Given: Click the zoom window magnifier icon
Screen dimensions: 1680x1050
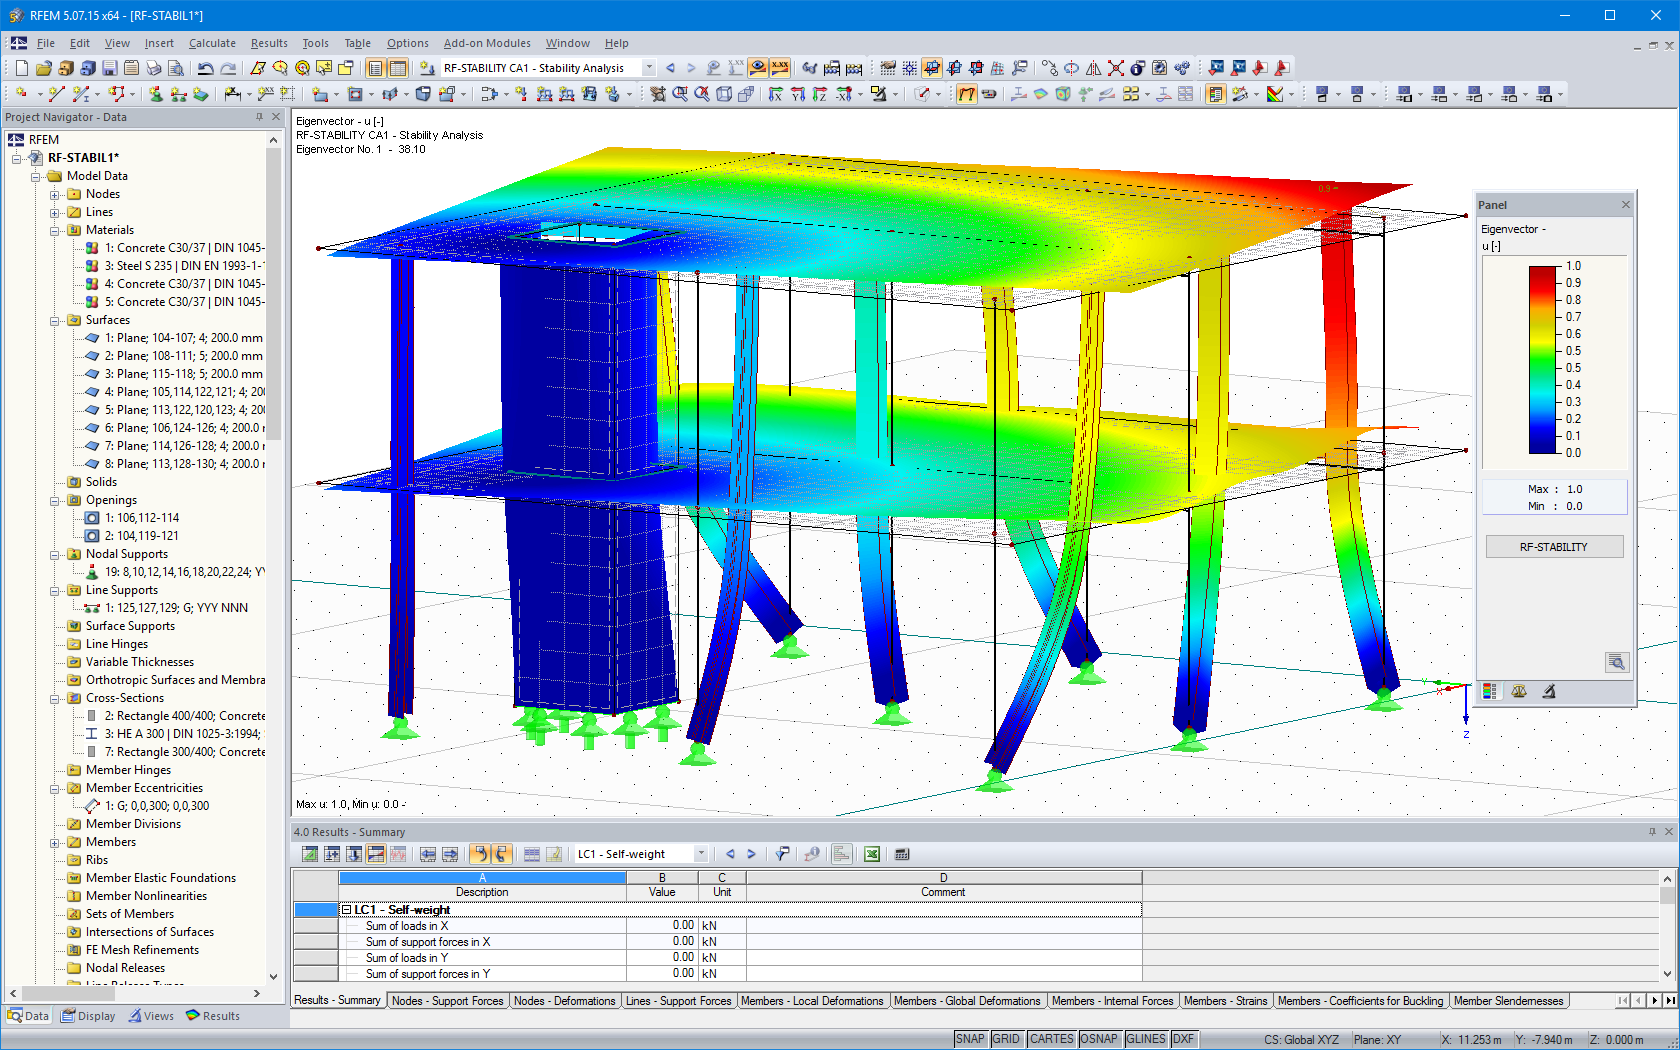Looking at the screenshot, I should tap(680, 94).
